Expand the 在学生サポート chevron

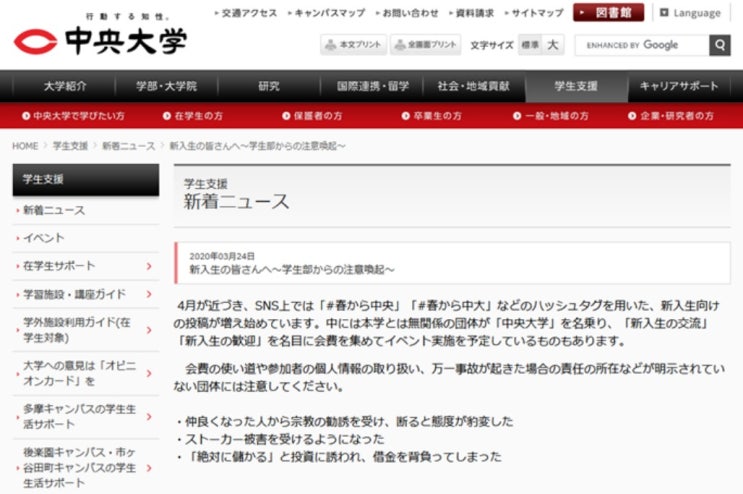[149, 266]
